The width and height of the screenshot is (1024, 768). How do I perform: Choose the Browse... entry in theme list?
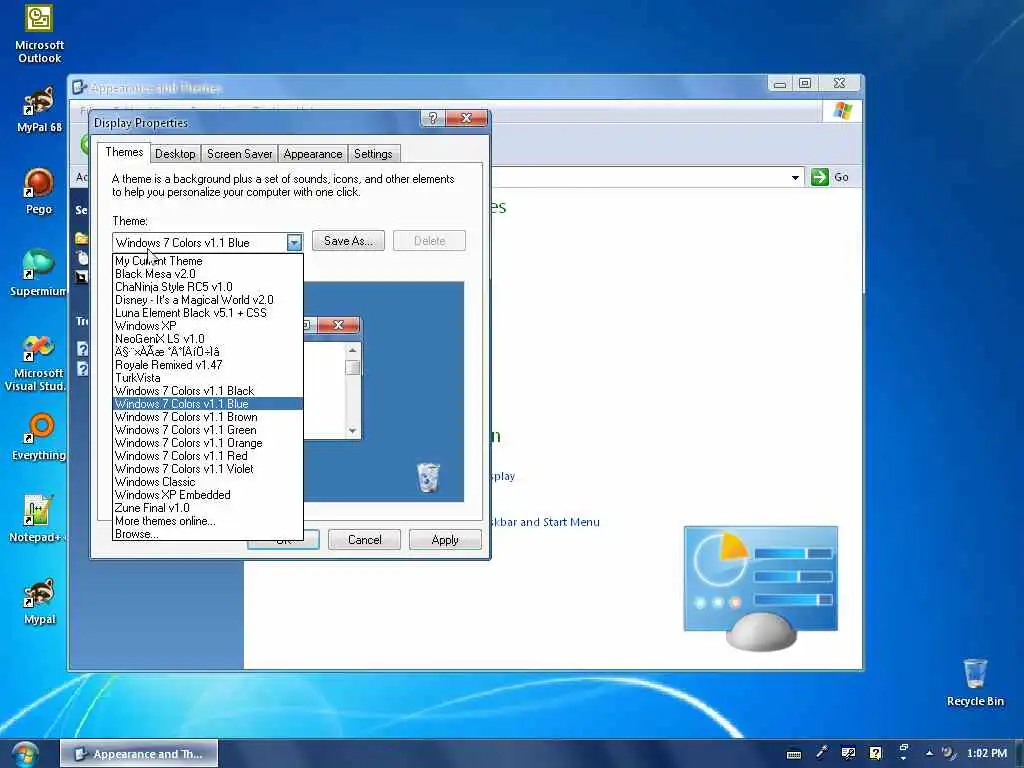point(208,534)
